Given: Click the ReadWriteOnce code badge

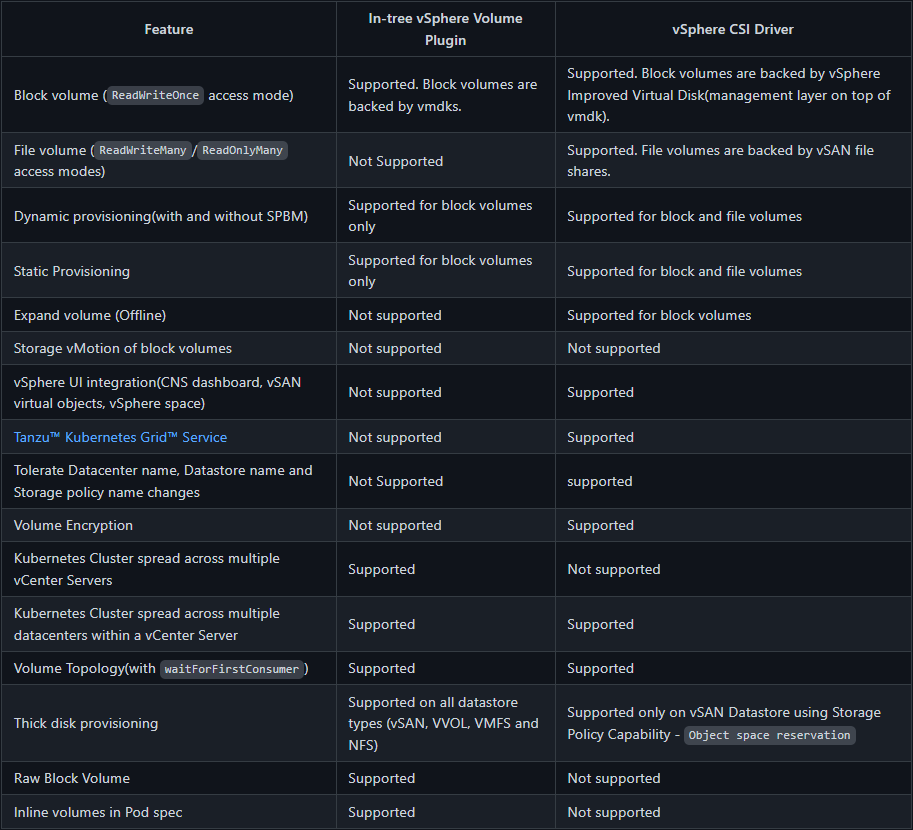Looking at the screenshot, I should point(155,95).
